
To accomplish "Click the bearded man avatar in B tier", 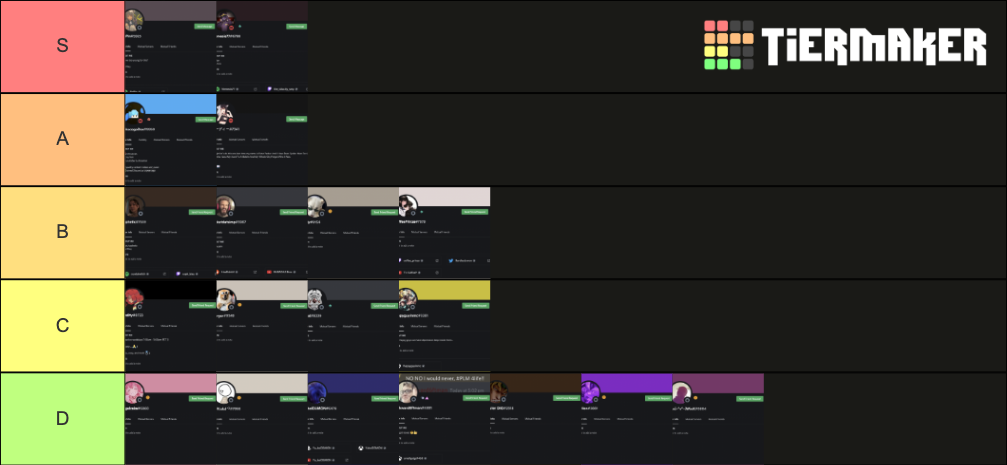I will point(225,206).
